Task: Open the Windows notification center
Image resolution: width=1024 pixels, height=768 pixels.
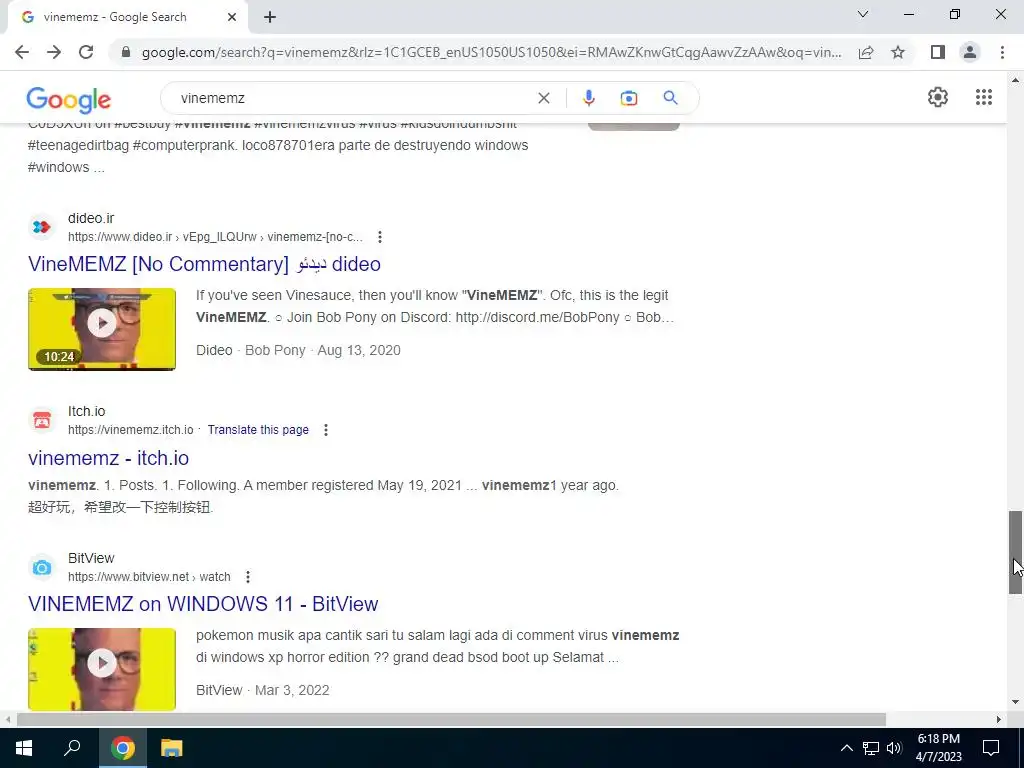Action: [991, 748]
